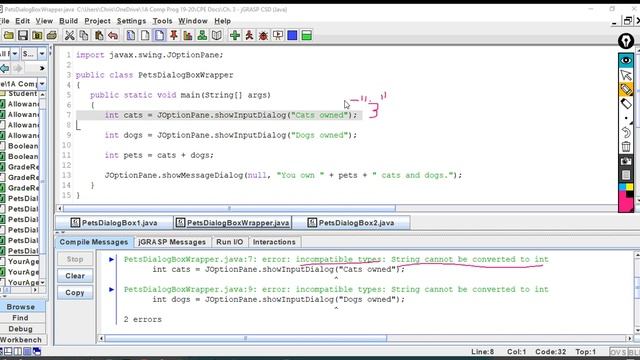This screenshot has height=360, width=640.
Task: Run the program with the red running man icon
Action: point(249,36)
